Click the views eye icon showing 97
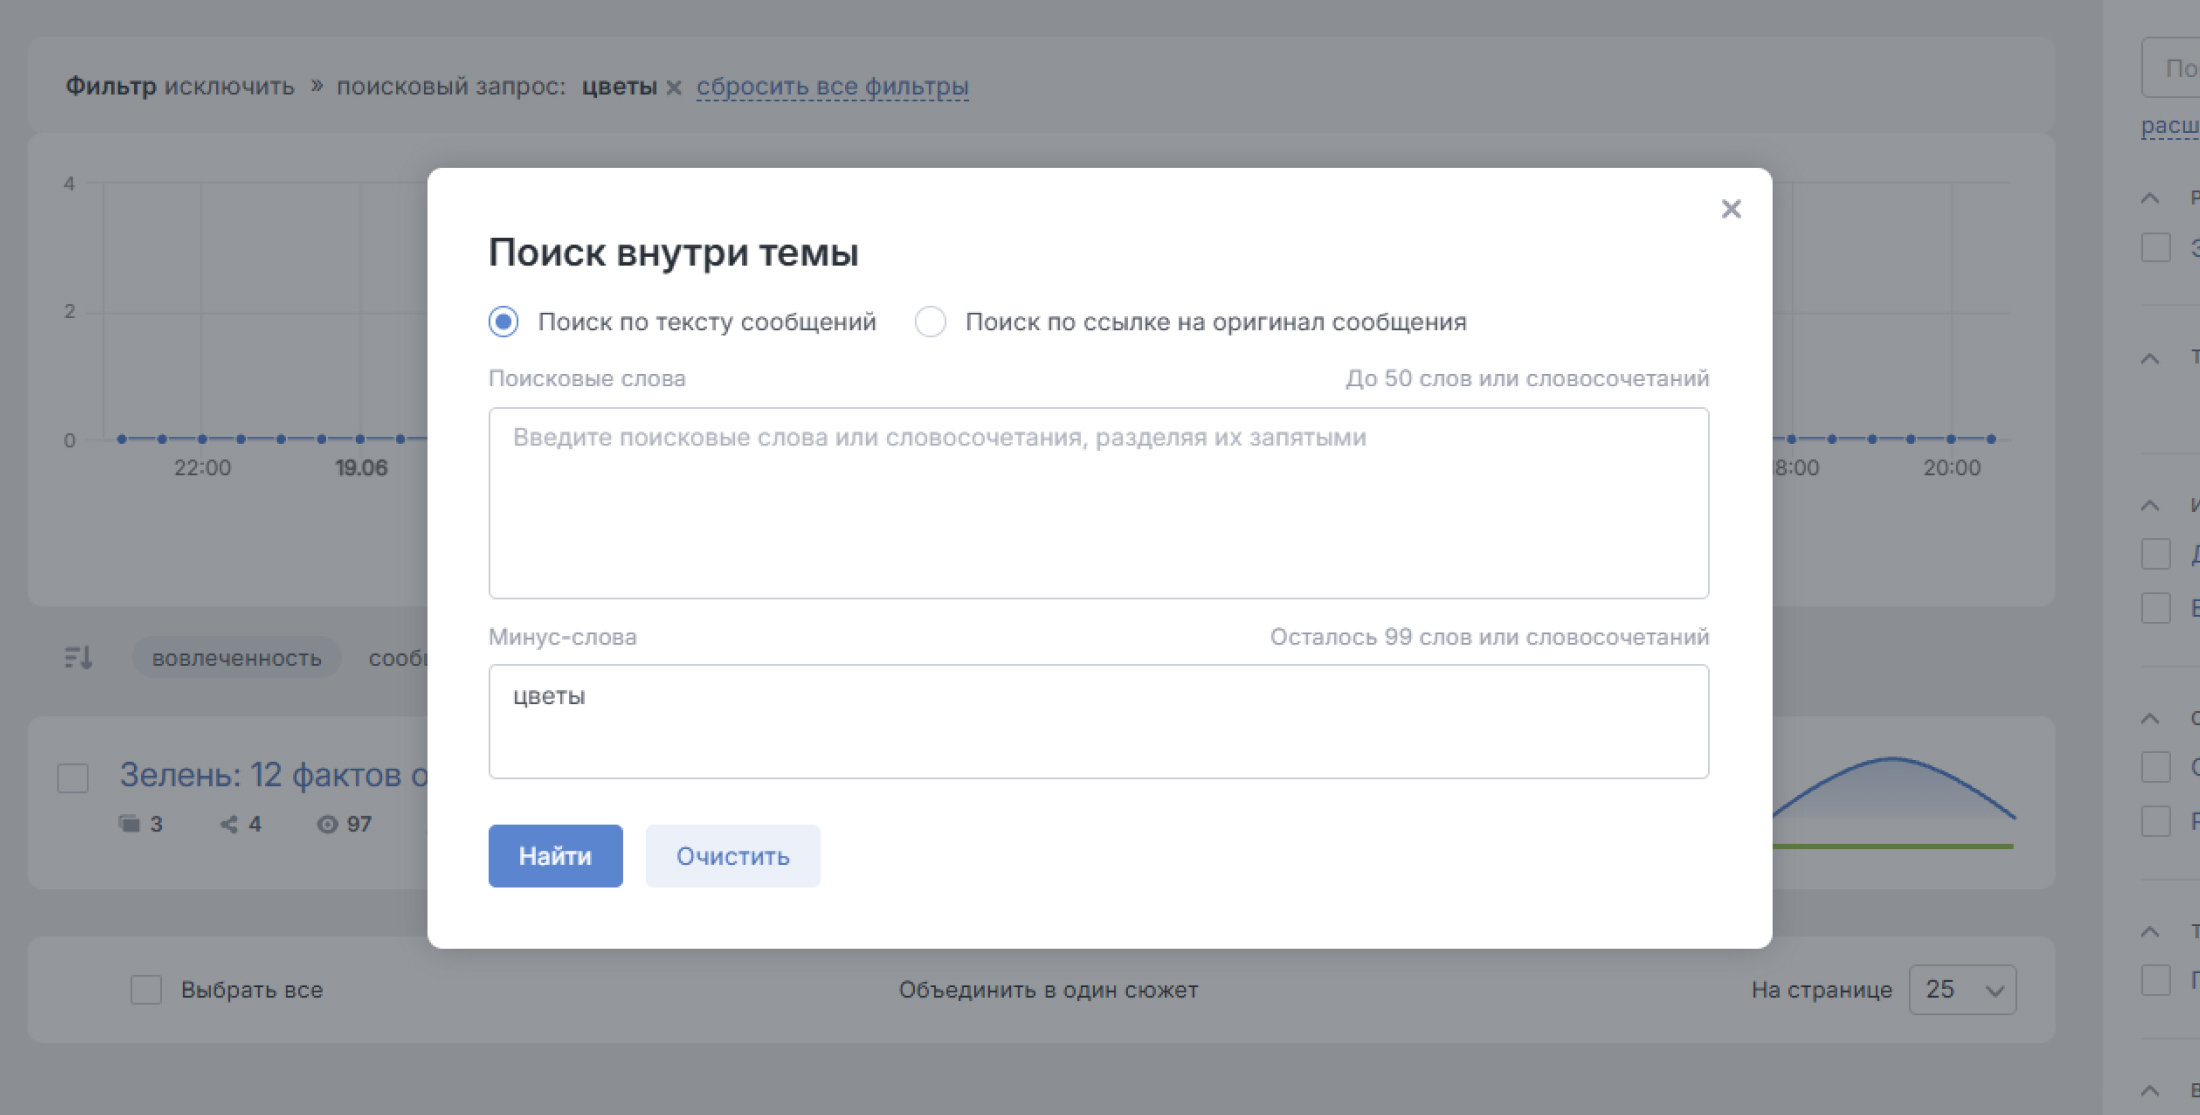 (327, 824)
